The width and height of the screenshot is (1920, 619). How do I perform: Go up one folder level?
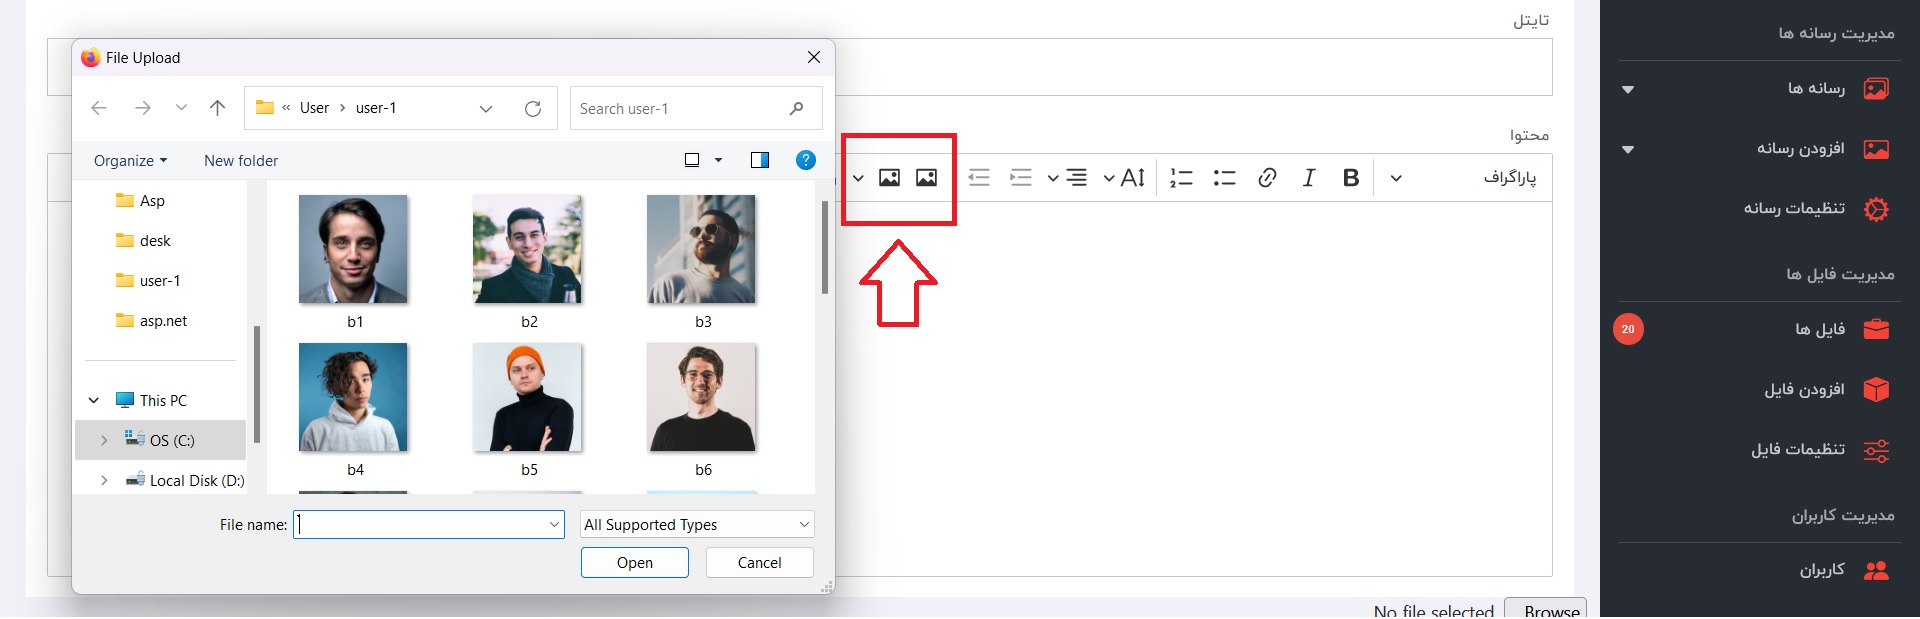pyautogui.click(x=217, y=108)
